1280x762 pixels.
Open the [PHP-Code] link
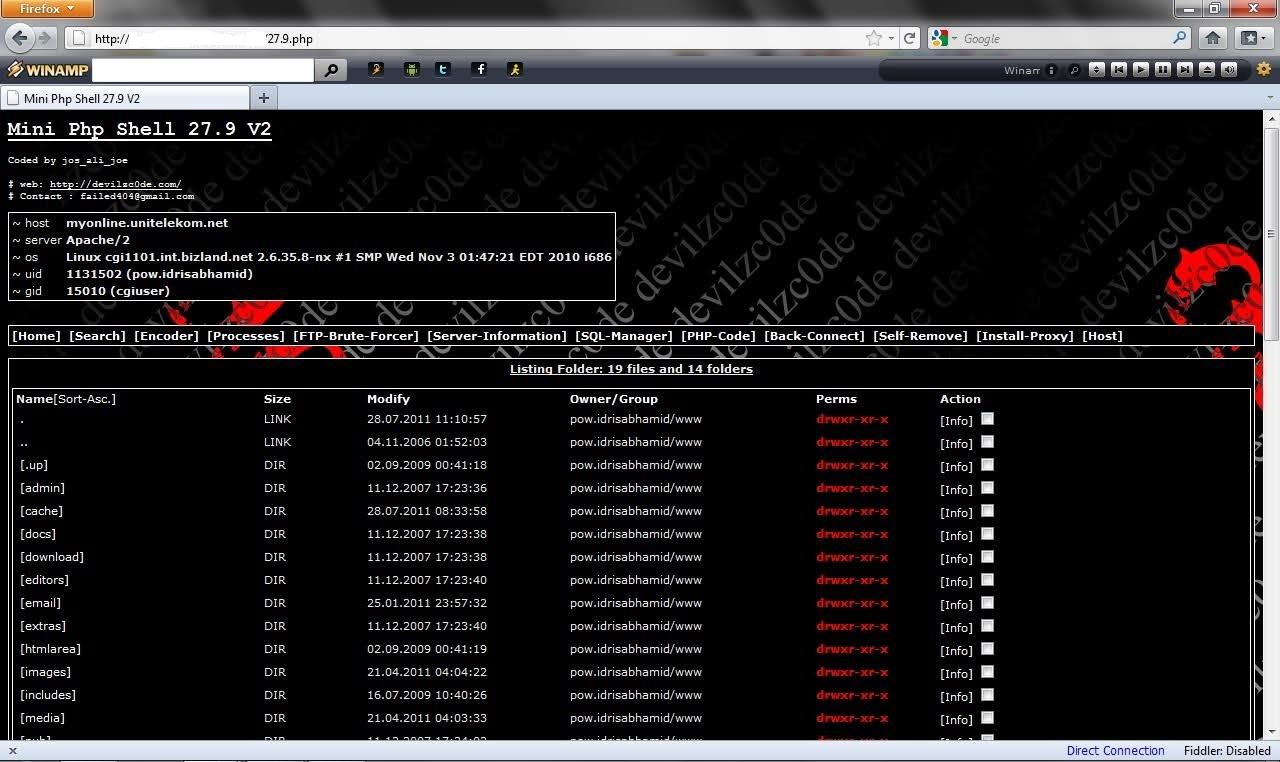[718, 336]
